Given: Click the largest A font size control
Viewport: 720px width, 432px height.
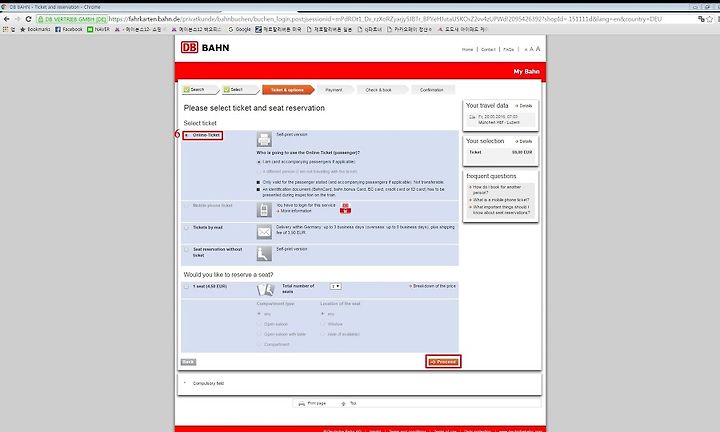Looking at the screenshot, I should click(538, 49).
